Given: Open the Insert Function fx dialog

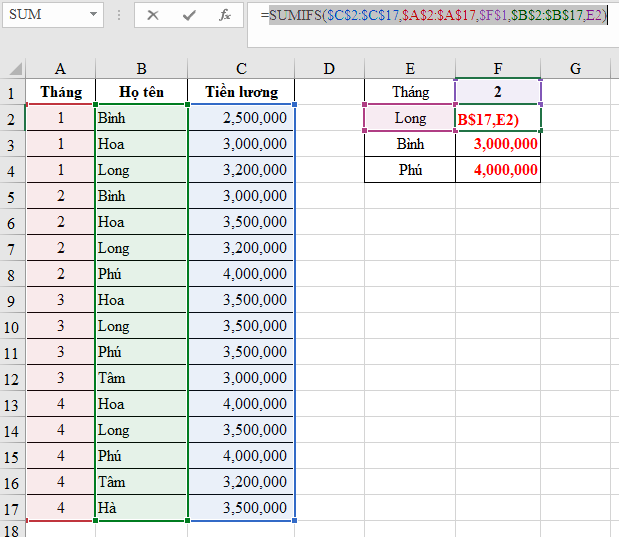Looking at the screenshot, I should point(225,15).
